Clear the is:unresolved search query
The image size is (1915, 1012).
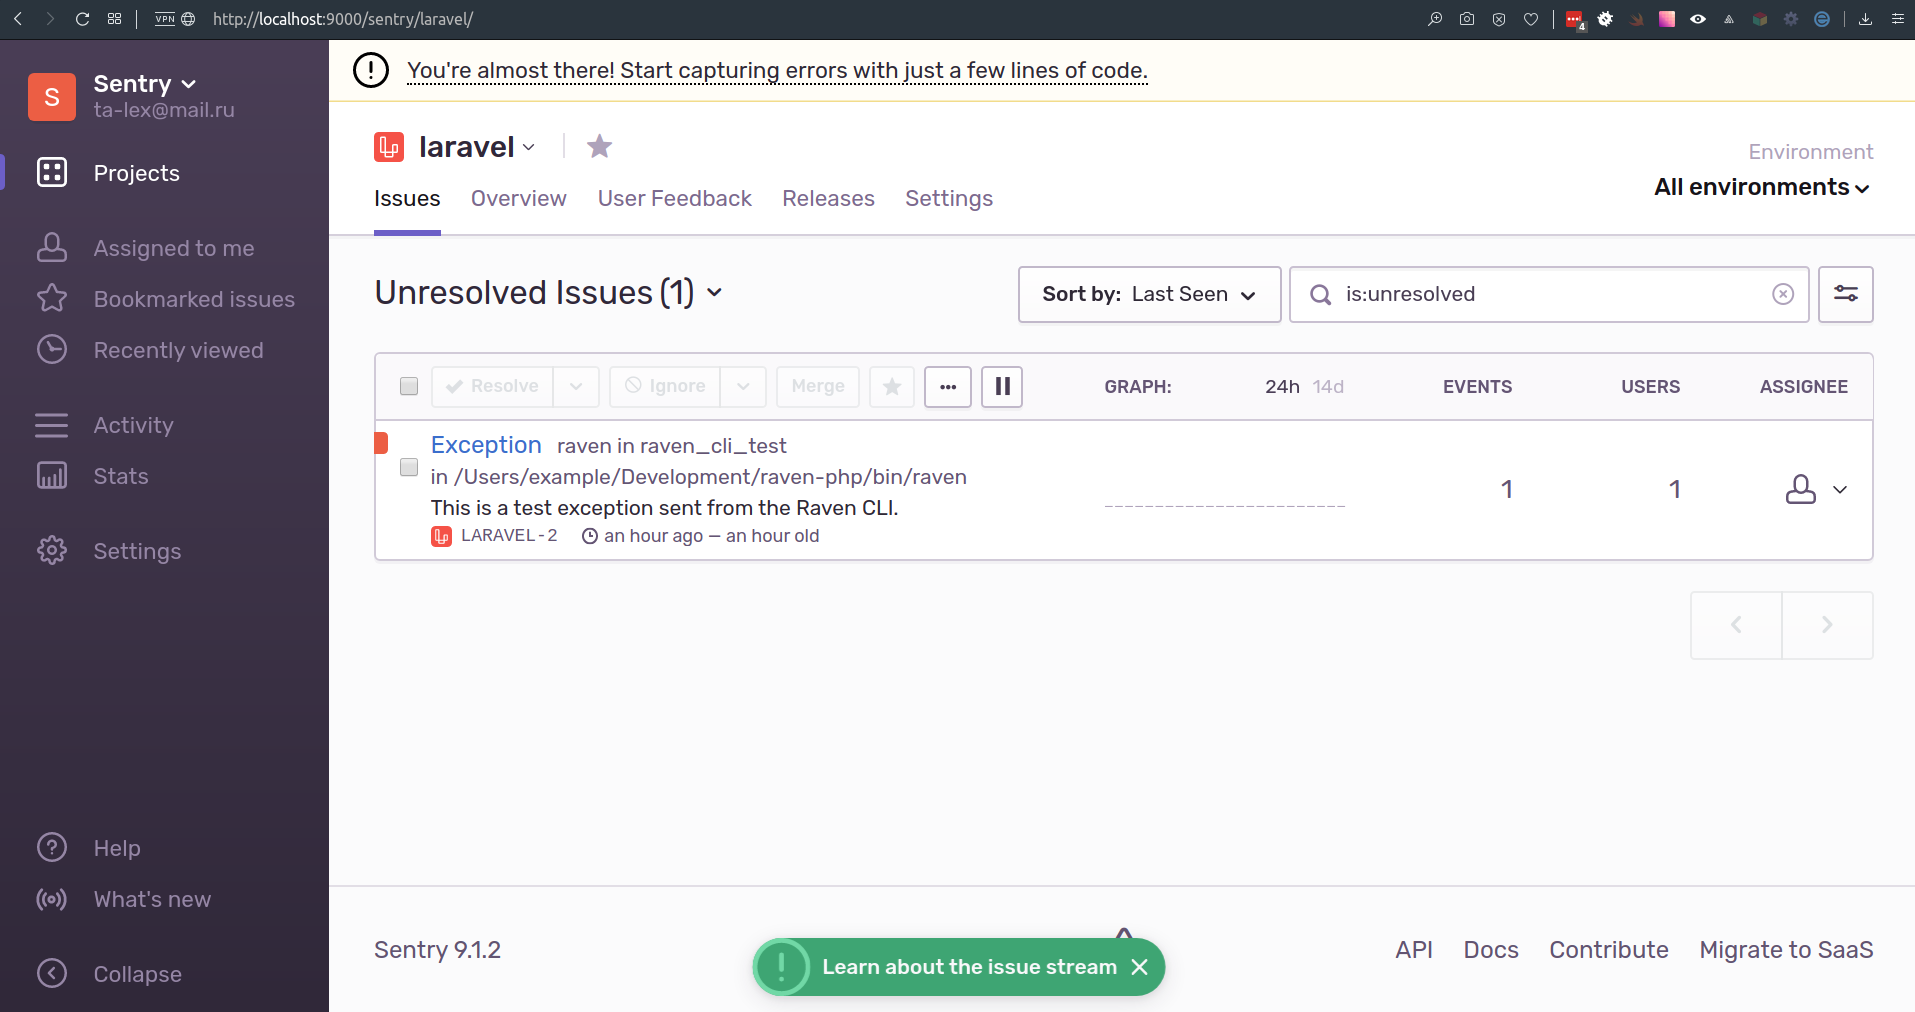coord(1783,294)
